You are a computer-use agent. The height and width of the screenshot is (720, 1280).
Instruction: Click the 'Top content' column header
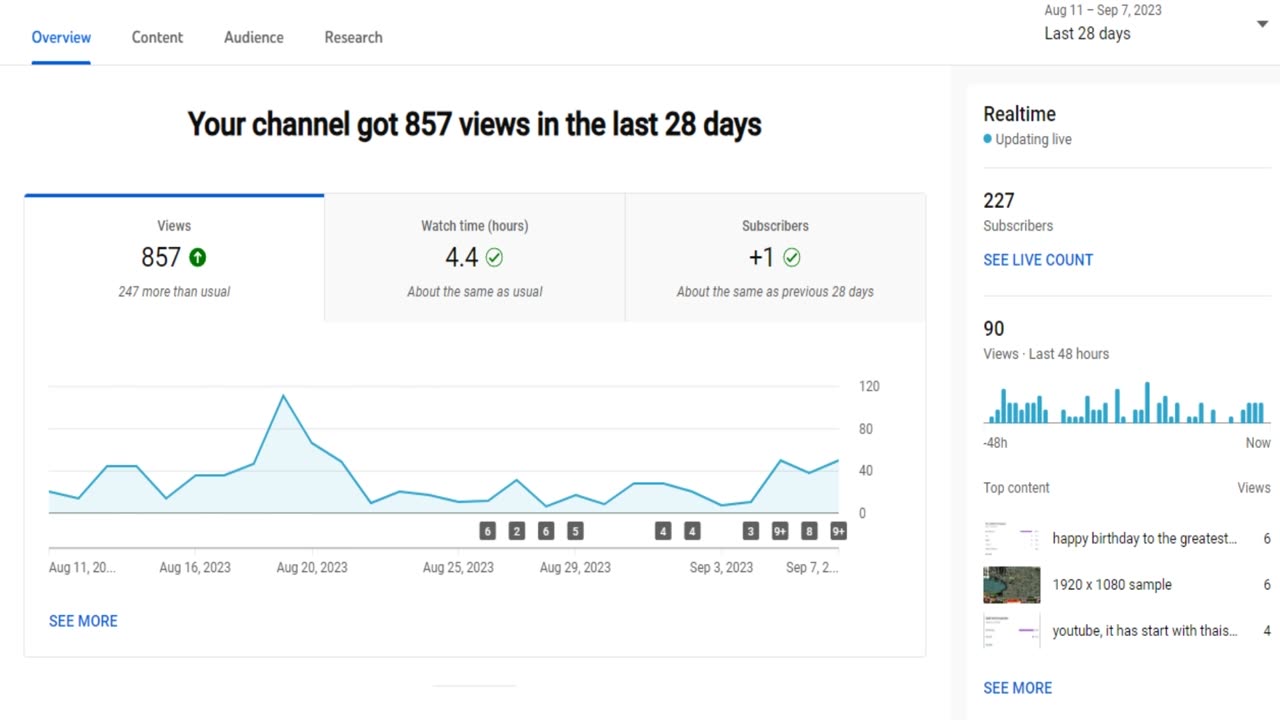click(1016, 488)
